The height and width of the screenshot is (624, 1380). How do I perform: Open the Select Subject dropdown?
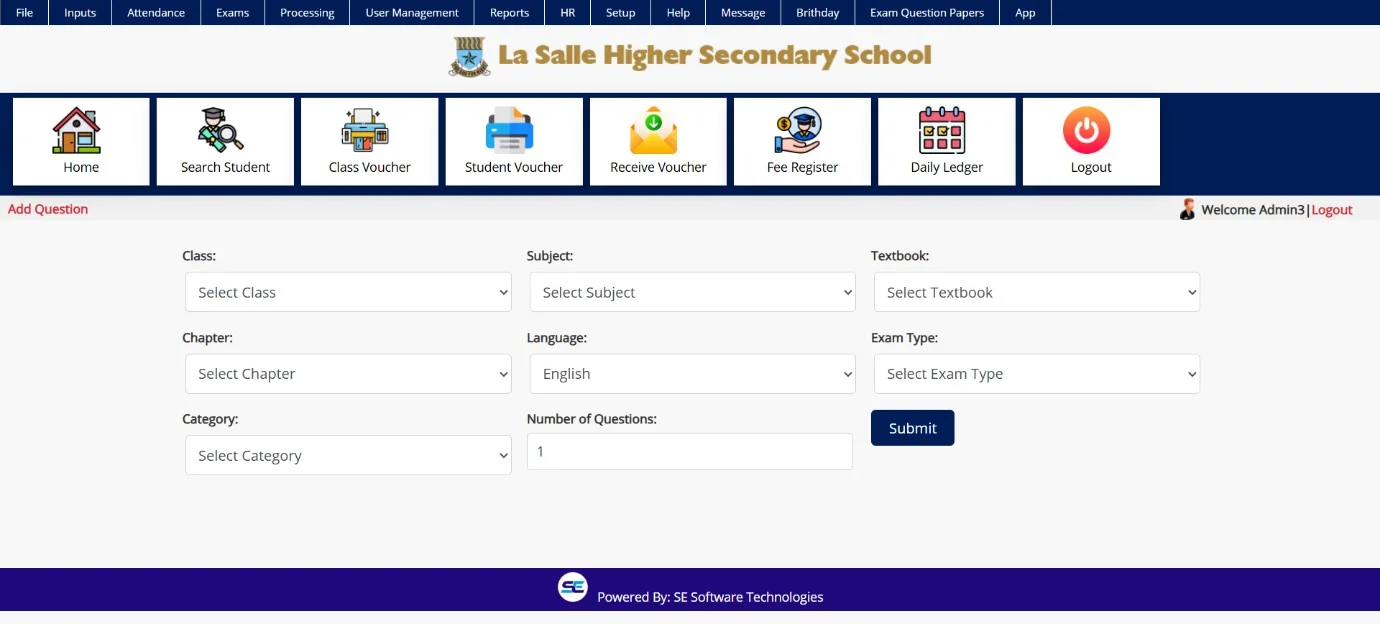tap(692, 292)
